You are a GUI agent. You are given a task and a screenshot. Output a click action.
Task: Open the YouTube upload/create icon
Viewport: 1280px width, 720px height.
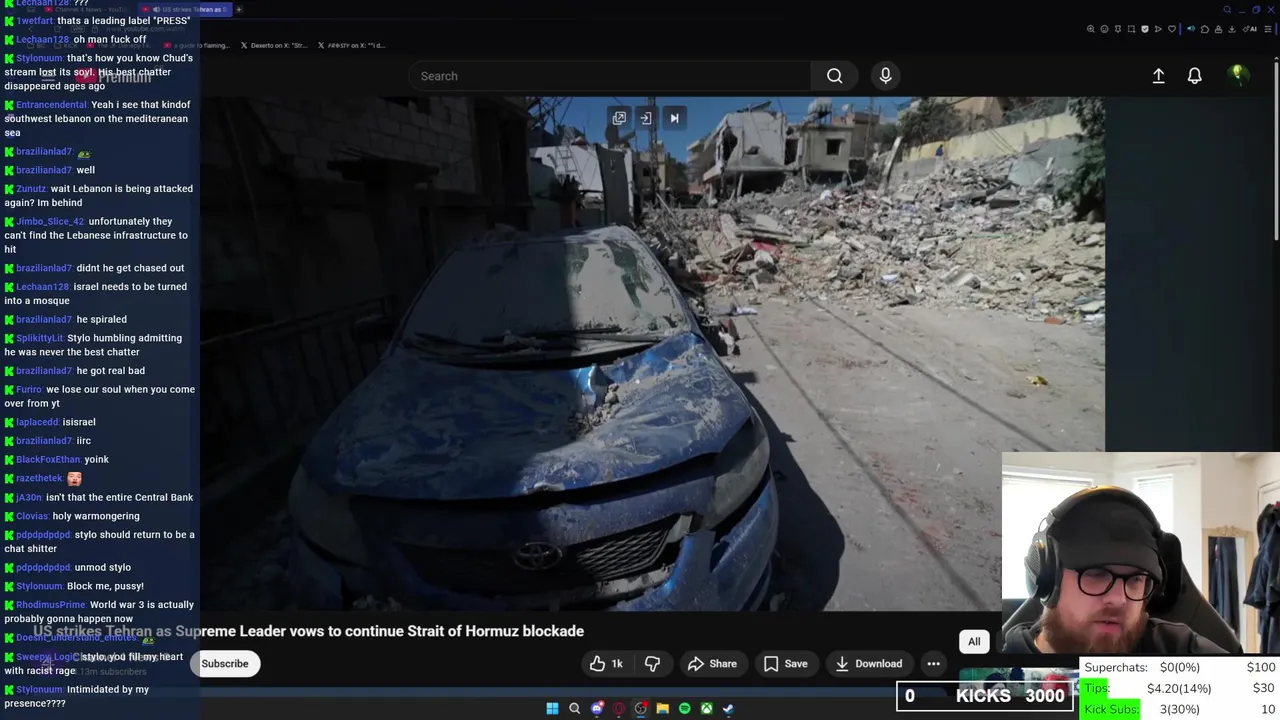click(1158, 76)
